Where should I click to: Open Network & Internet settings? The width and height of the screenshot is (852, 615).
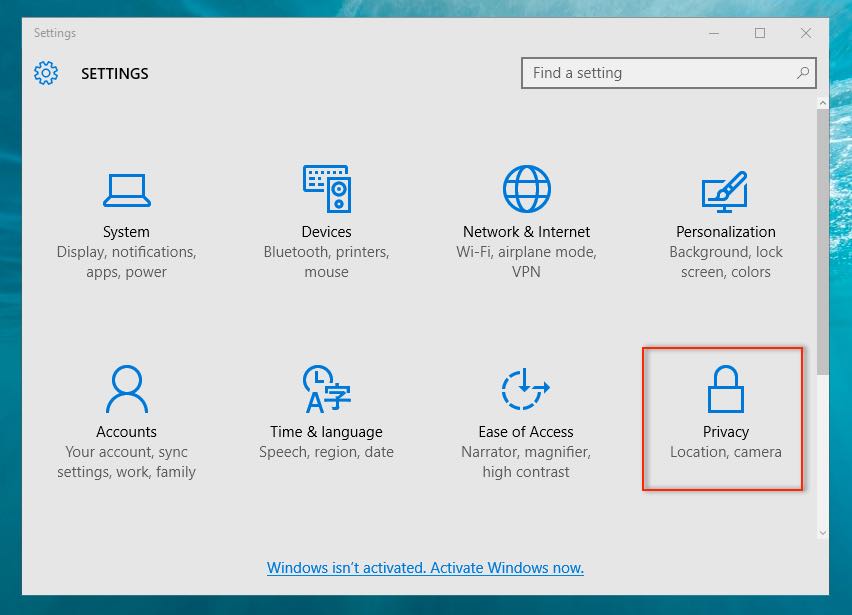tap(524, 210)
